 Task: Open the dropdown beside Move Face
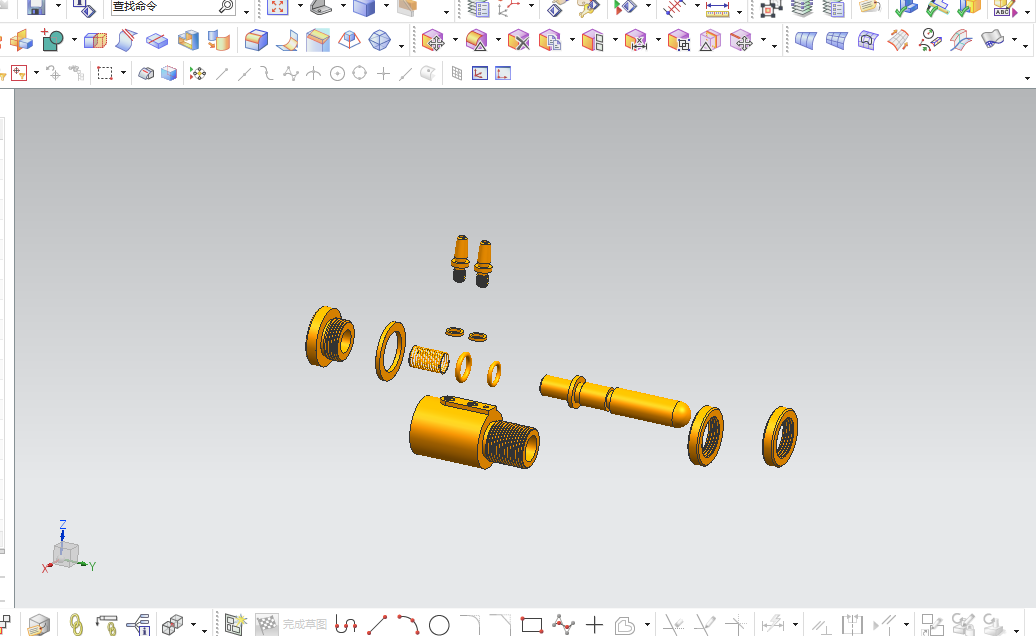point(455,40)
